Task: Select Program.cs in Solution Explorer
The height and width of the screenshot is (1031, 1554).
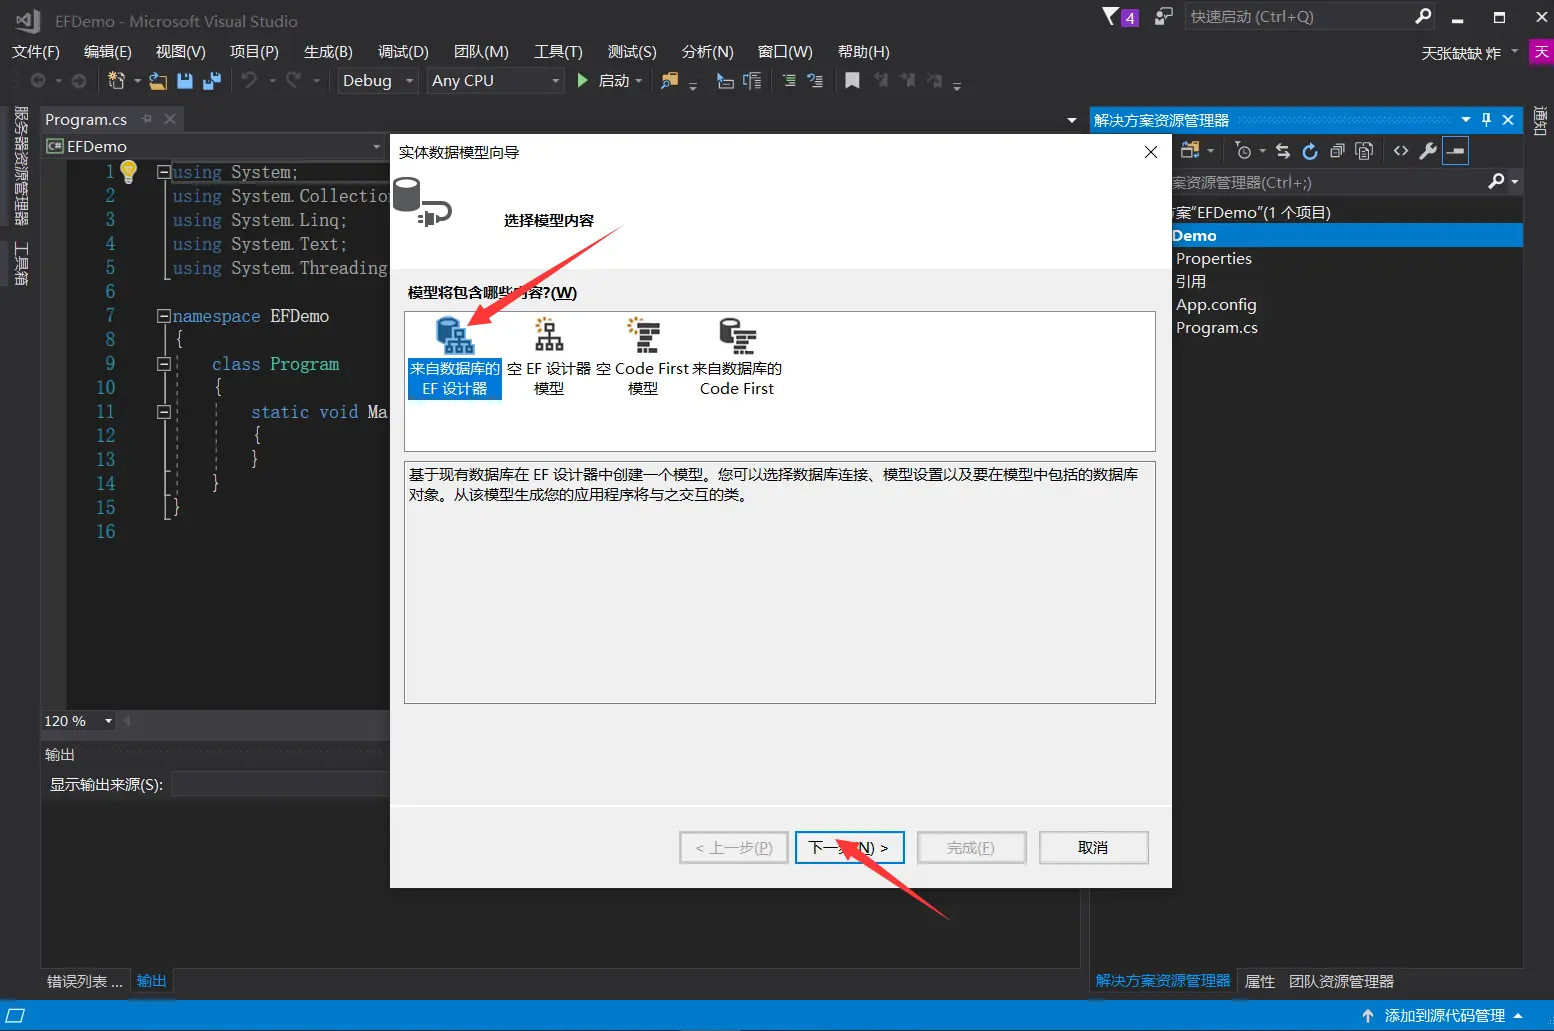Action: tap(1217, 328)
